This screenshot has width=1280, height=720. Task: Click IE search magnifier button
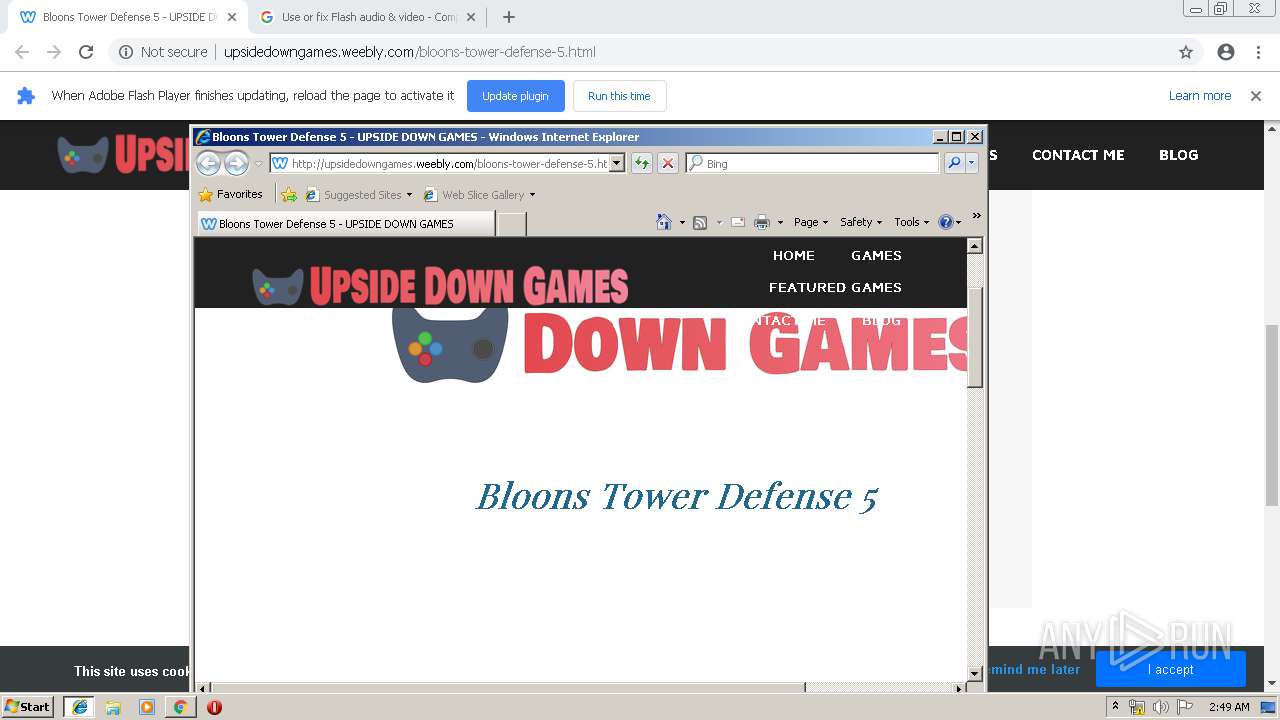[x=954, y=163]
